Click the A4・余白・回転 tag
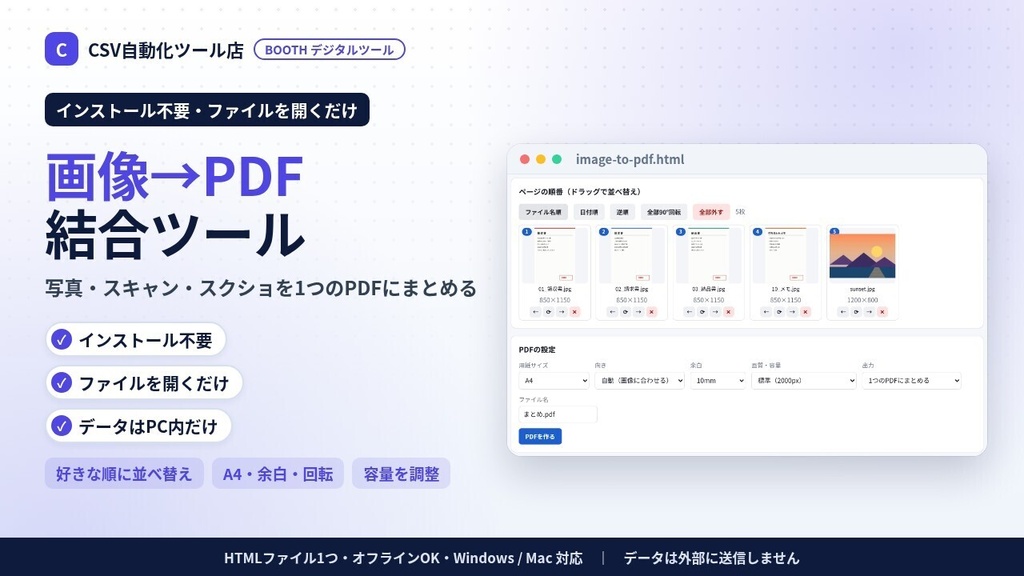 (x=278, y=473)
